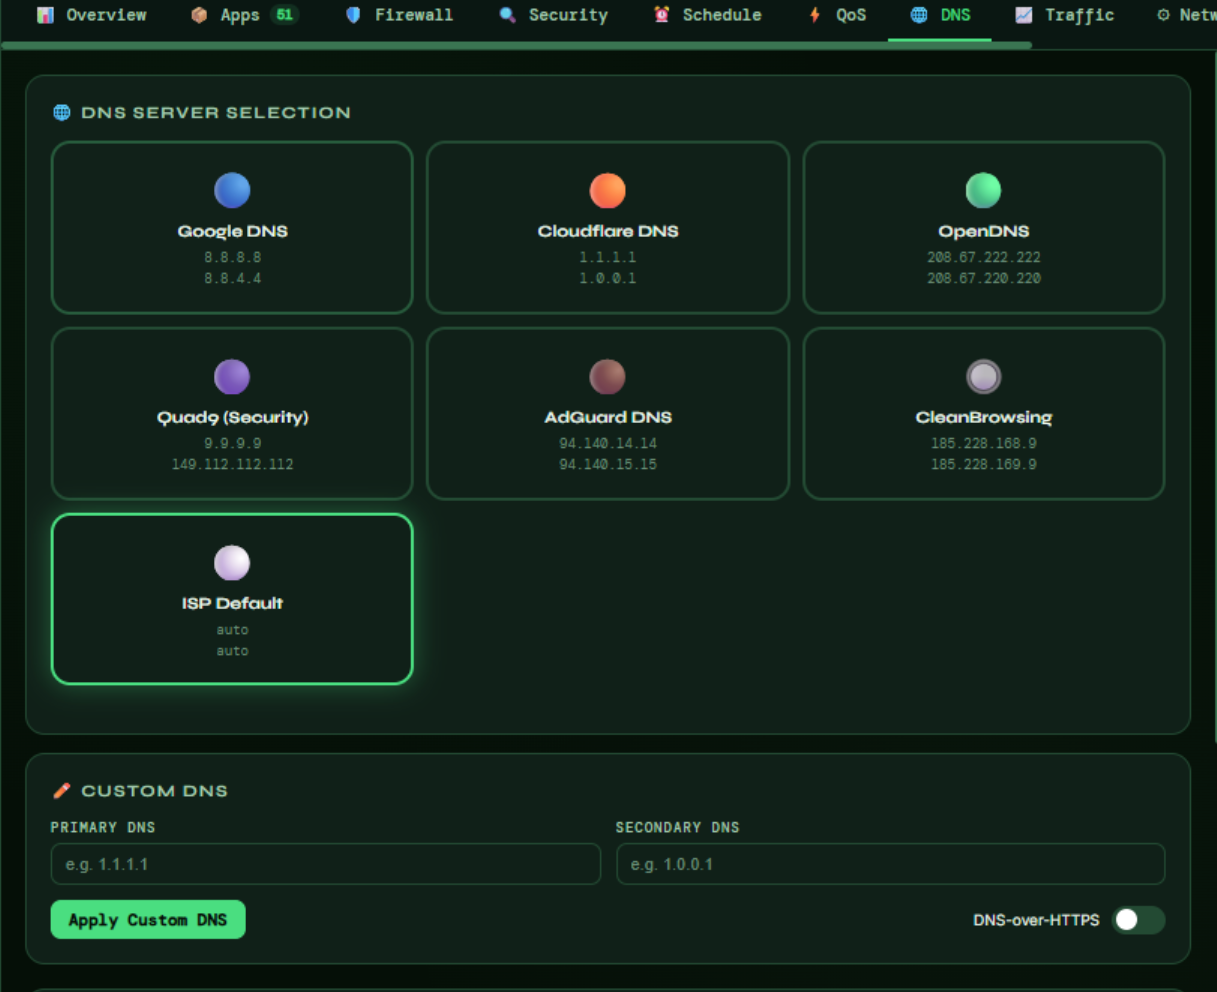1217x992 pixels.
Task: Choose the ISP Default card title
Action: [232, 603]
